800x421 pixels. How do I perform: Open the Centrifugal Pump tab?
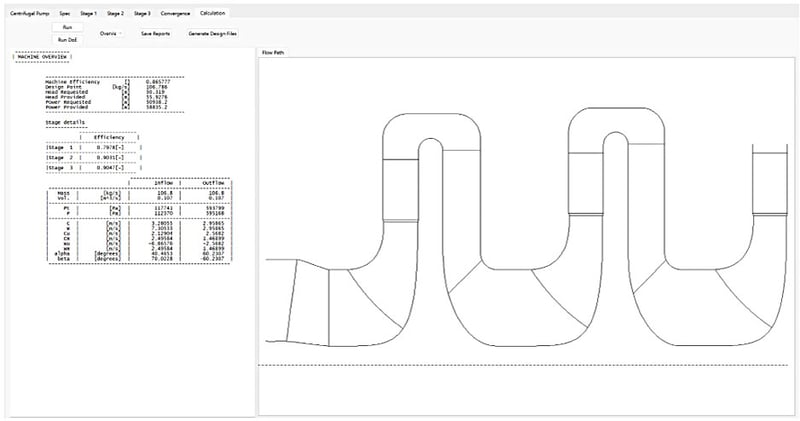point(30,13)
